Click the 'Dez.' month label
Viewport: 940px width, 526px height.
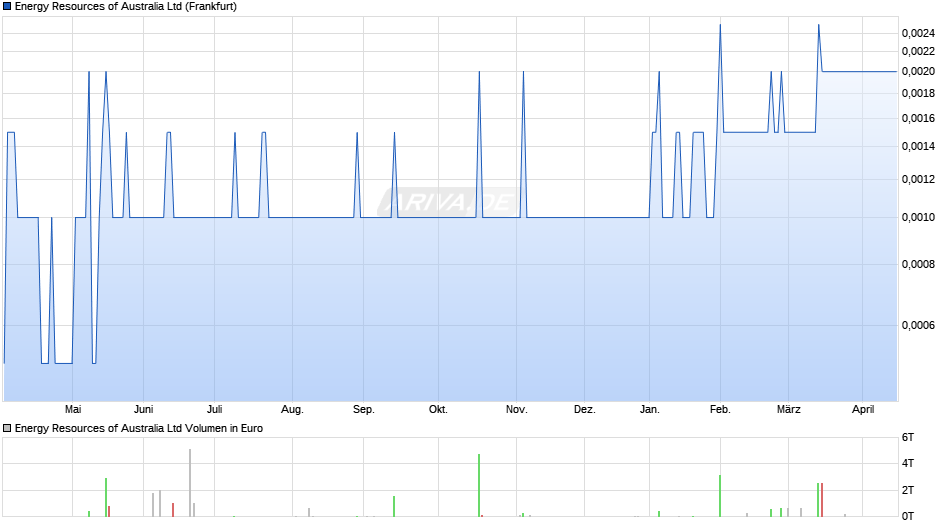585,409
